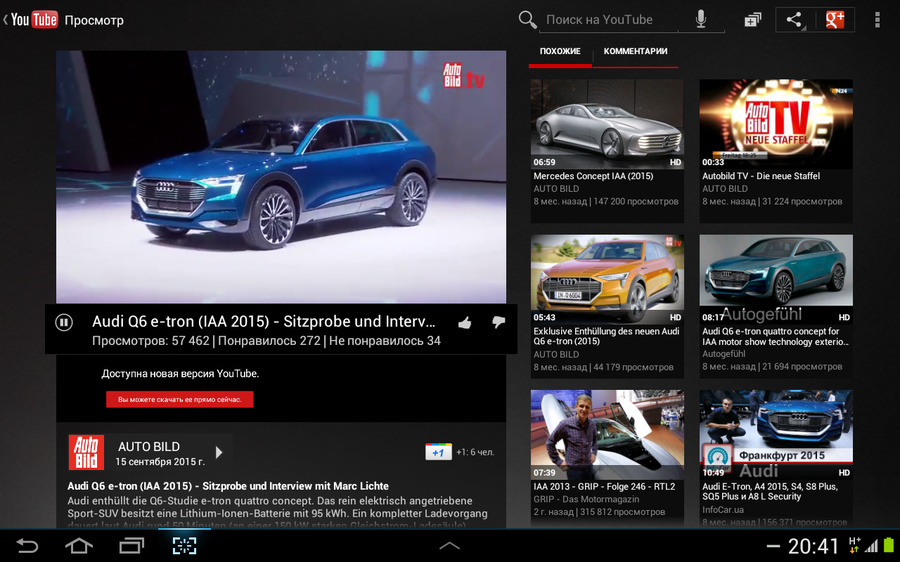900x562 pixels.
Task: Select title 'Mercedes Concept IAA (2015)'
Action: click(593, 176)
